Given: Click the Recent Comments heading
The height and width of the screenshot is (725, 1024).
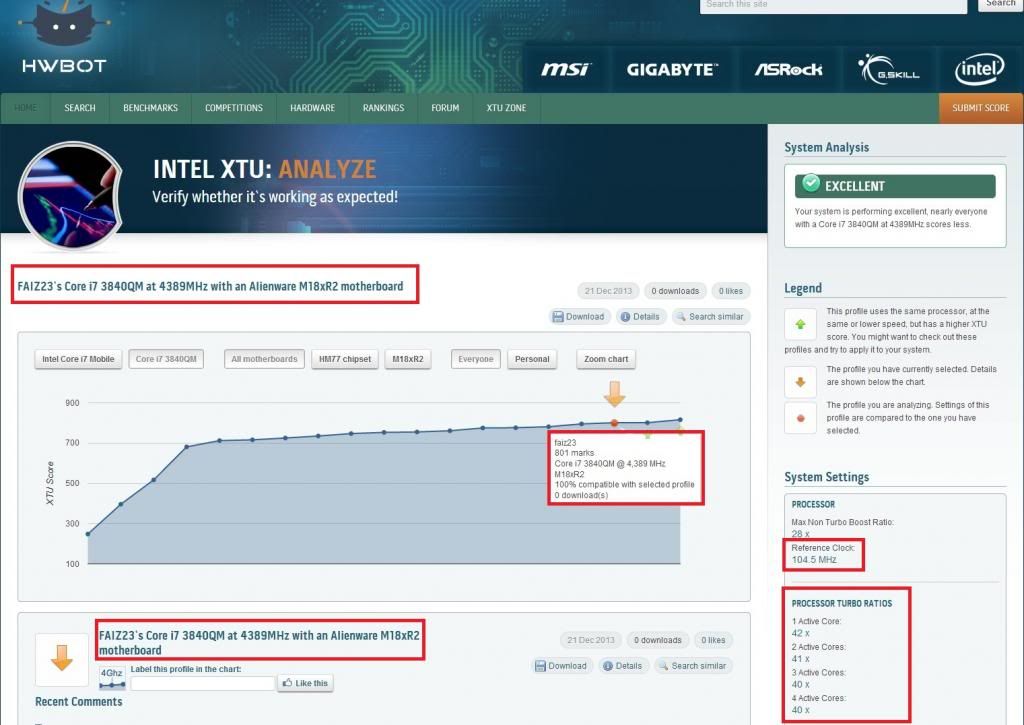Looking at the screenshot, I should point(78,701).
